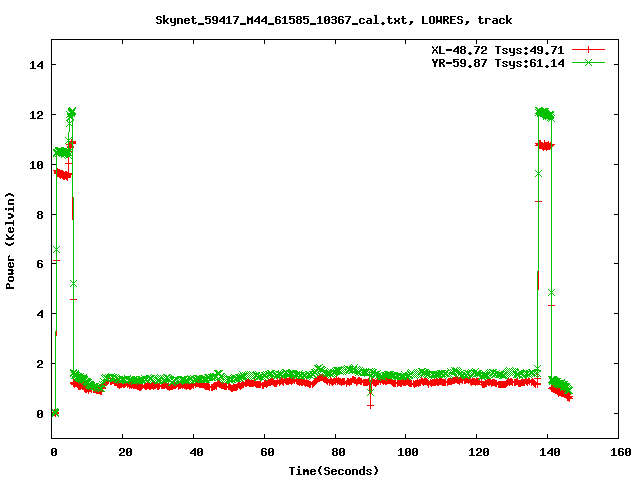Click x-axis tick label 60
Screen dimensions: 640x480
[x=267, y=452]
